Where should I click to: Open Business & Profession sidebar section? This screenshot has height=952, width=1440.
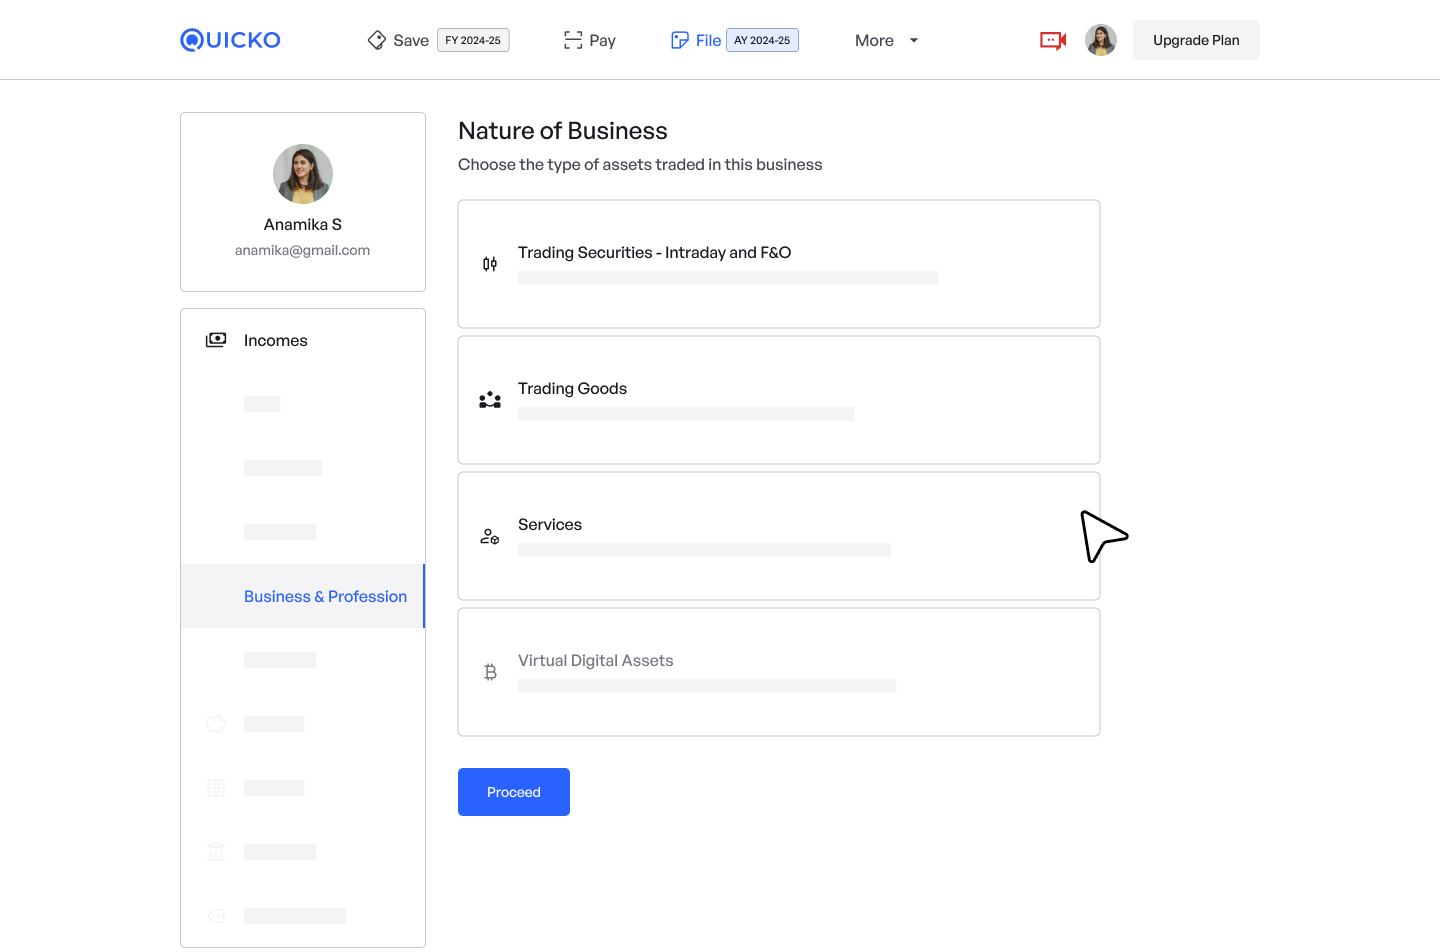point(325,596)
